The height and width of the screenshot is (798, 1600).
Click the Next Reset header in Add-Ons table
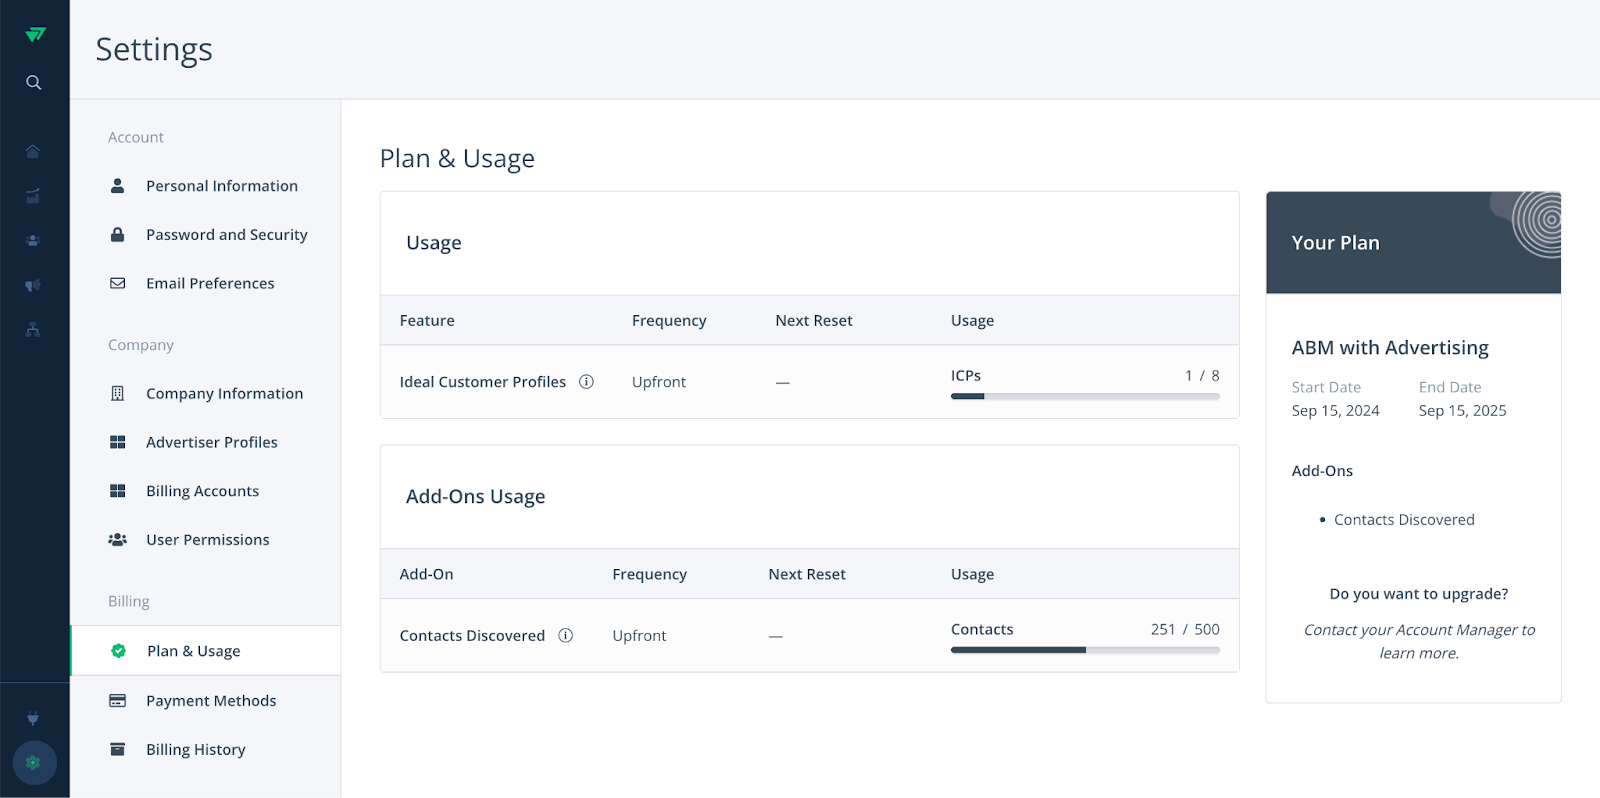tap(807, 574)
